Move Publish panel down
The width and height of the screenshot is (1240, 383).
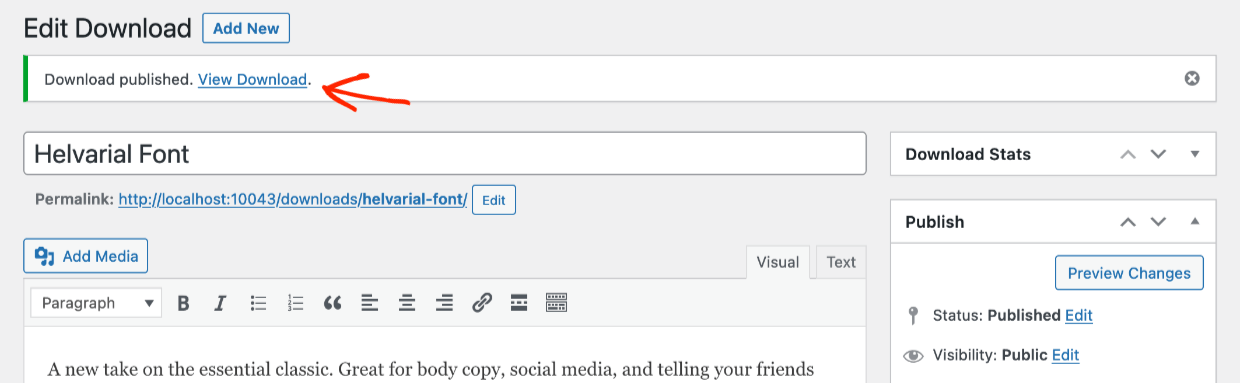point(1158,222)
